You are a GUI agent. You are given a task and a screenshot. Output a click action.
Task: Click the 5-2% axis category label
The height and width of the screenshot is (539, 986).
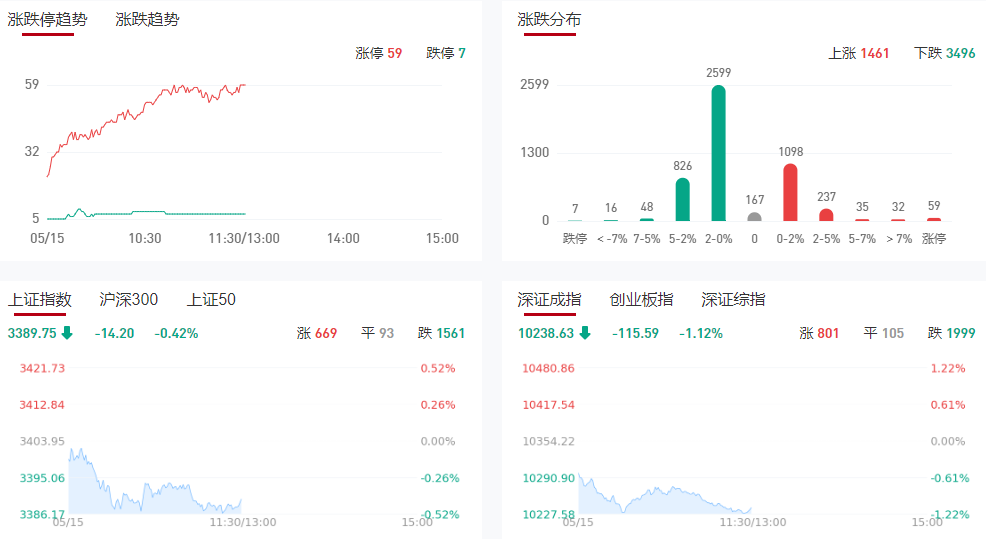[x=682, y=239]
